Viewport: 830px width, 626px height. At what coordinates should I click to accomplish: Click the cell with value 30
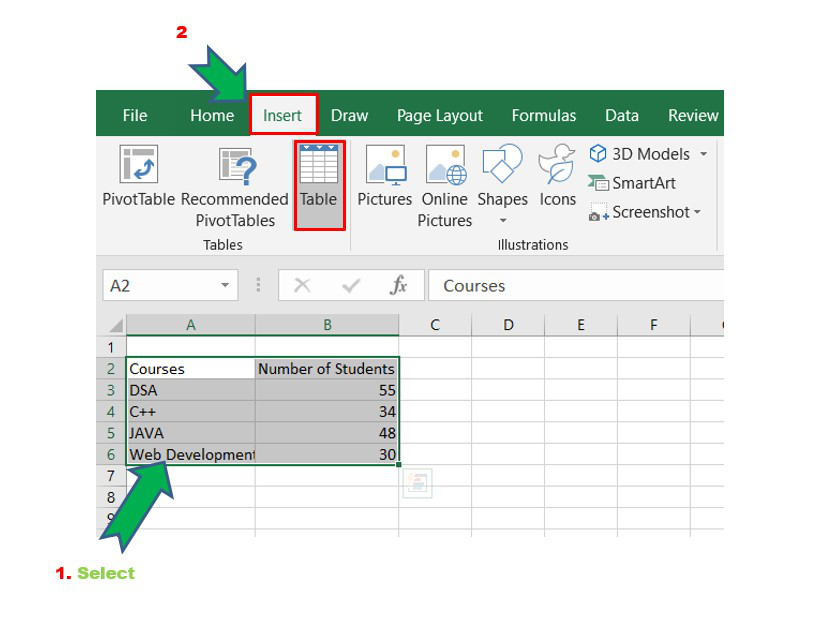pos(327,454)
